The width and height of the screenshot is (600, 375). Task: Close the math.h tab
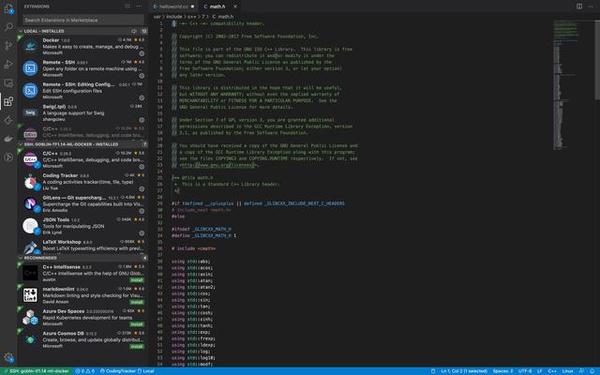click(x=235, y=7)
